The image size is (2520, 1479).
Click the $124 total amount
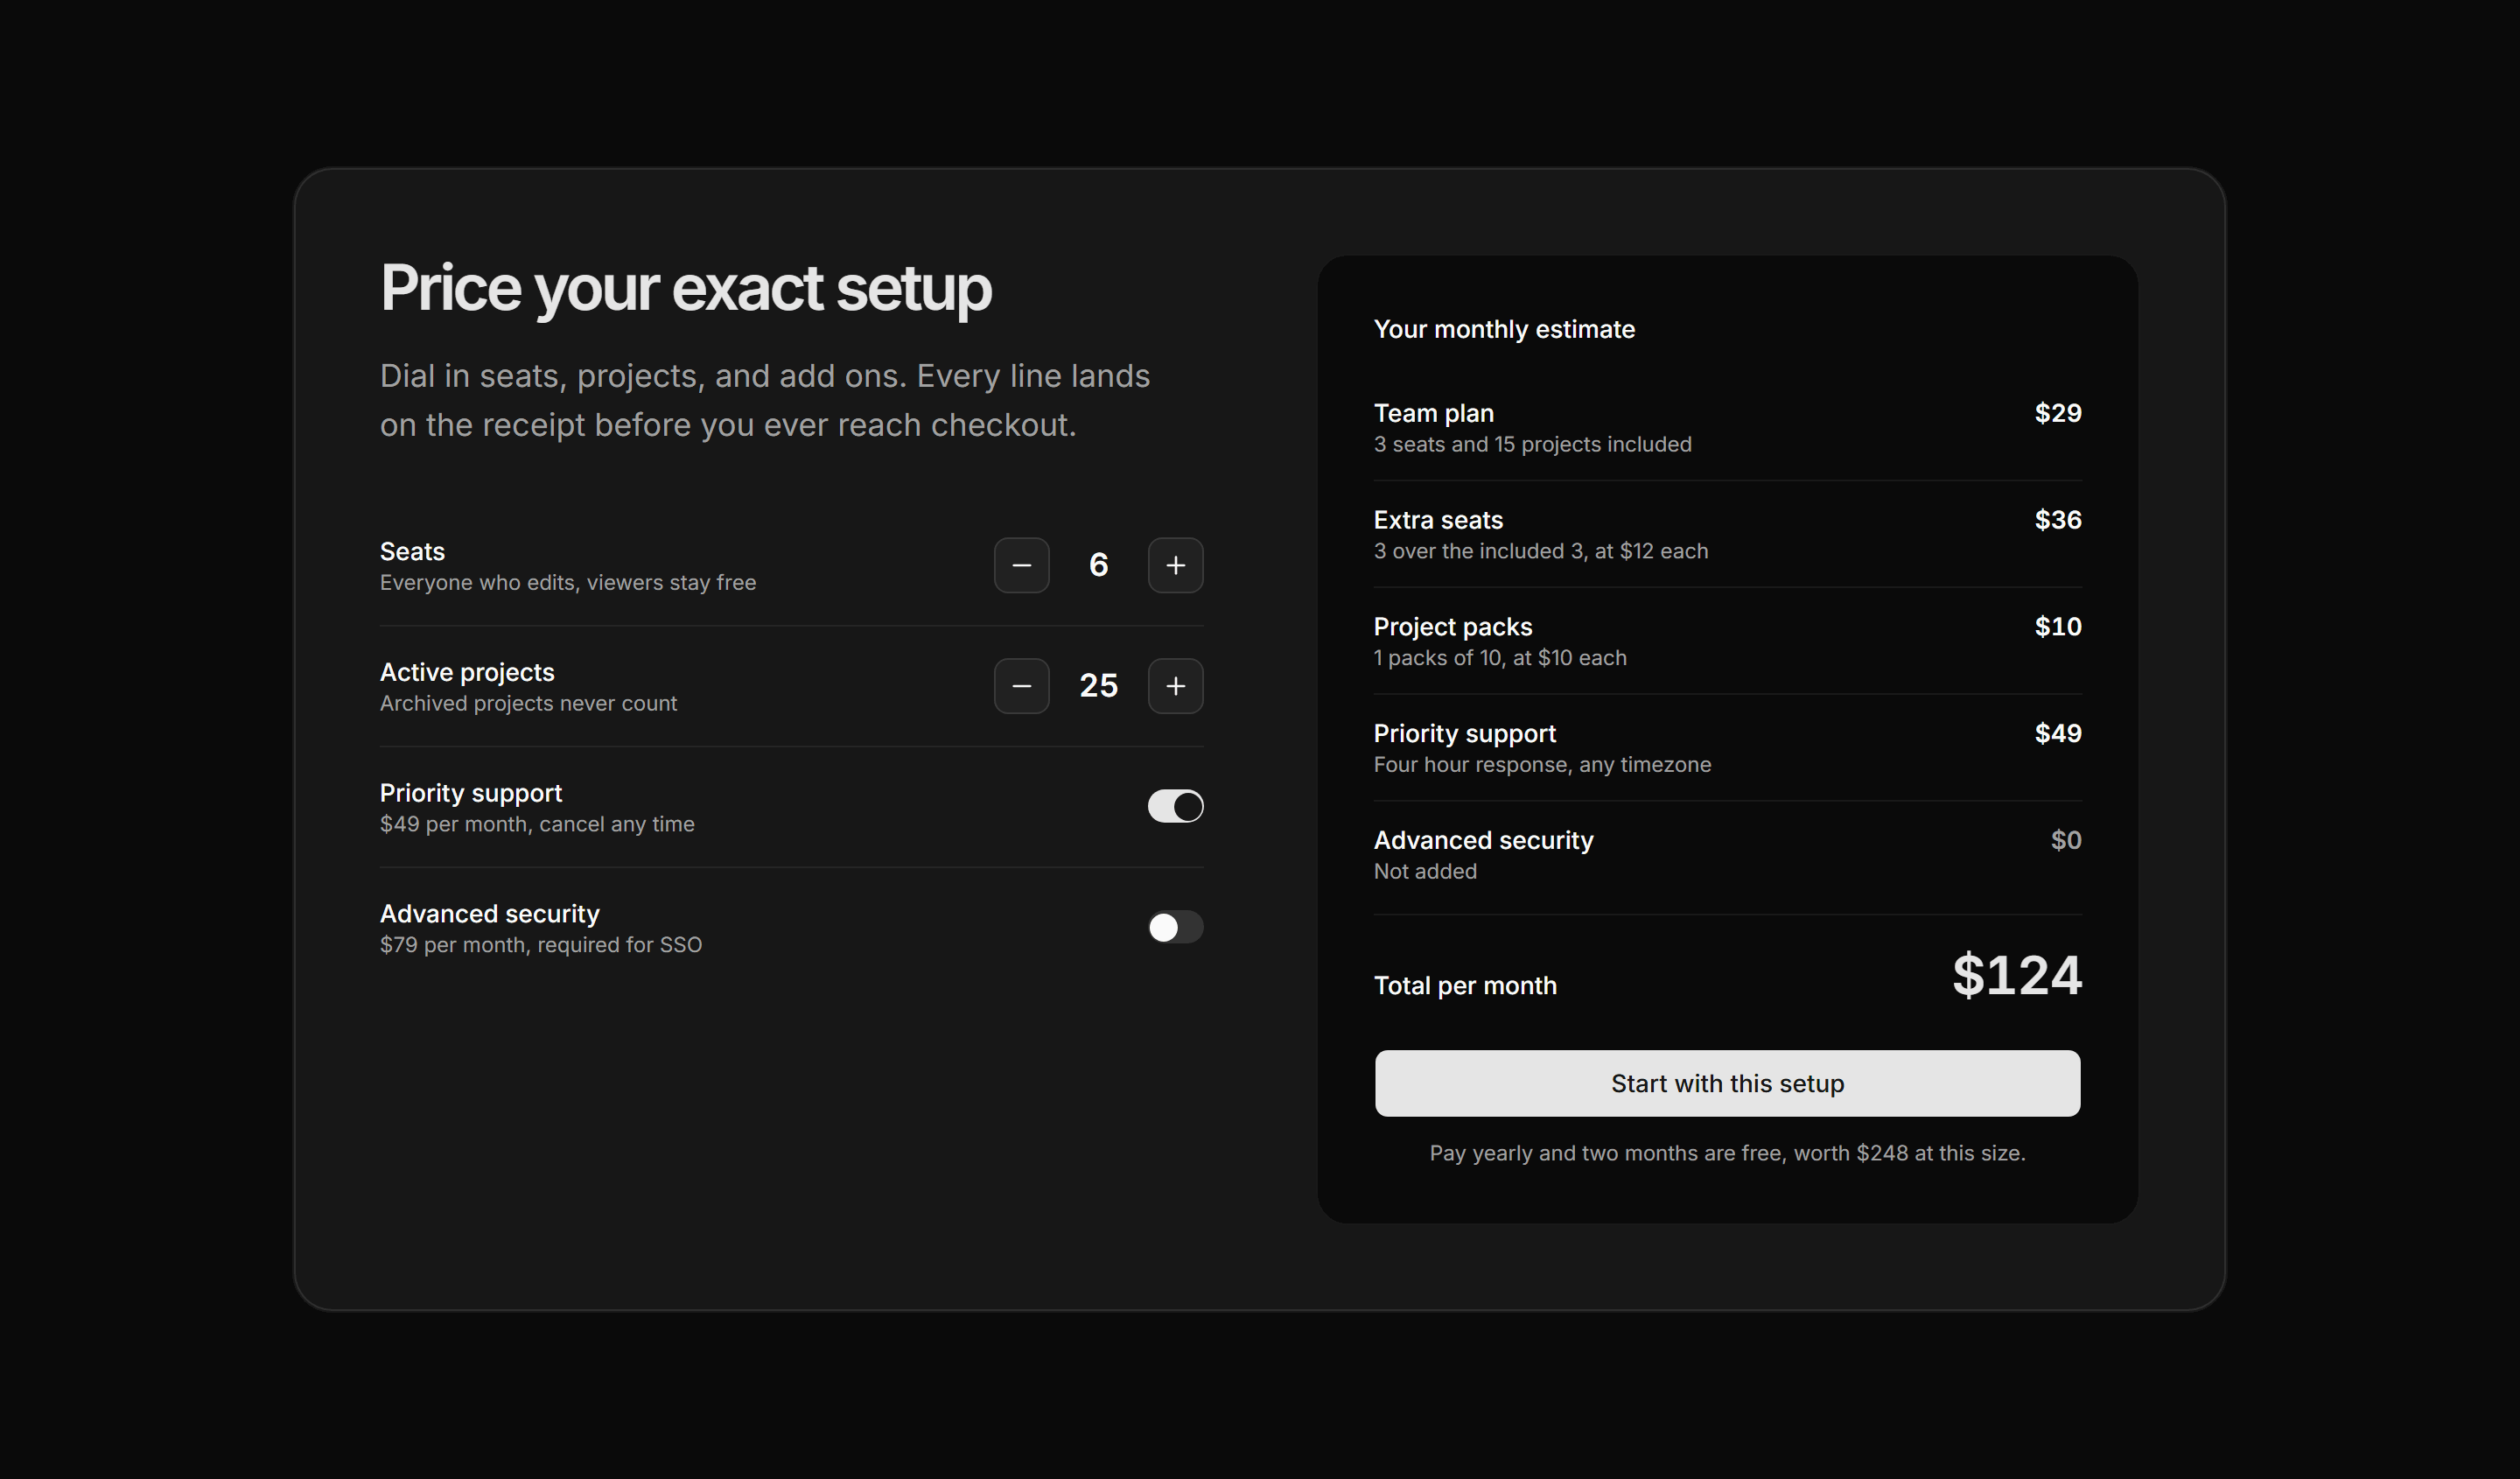(2017, 975)
